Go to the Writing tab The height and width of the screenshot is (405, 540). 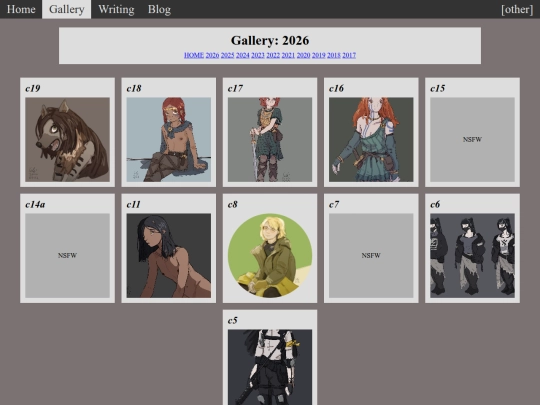point(116,9)
